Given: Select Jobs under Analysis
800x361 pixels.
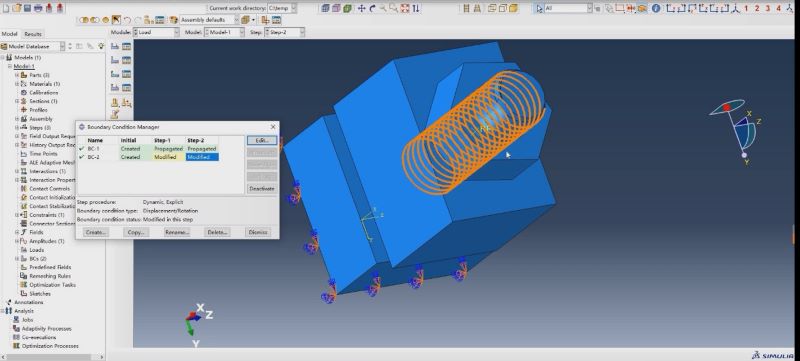Looking at the screenshot, I should [x=28, y=320].
